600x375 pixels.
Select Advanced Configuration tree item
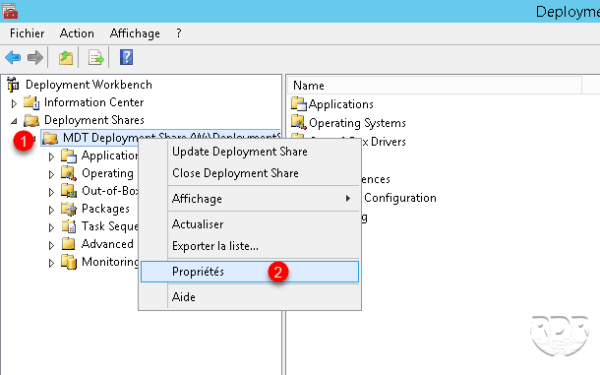[107, 244]
